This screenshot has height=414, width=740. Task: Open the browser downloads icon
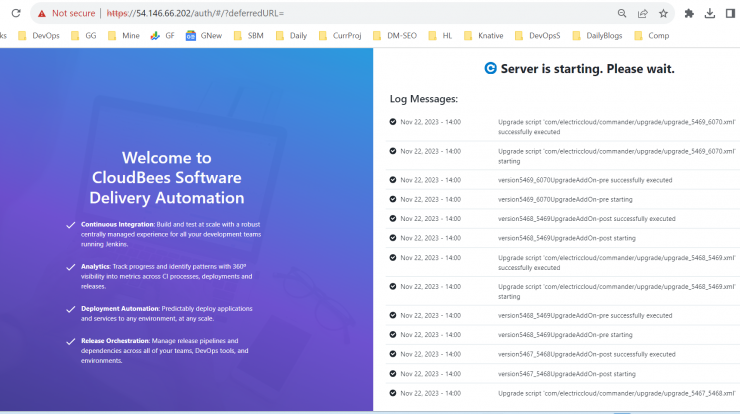click(x=710, y=14)
